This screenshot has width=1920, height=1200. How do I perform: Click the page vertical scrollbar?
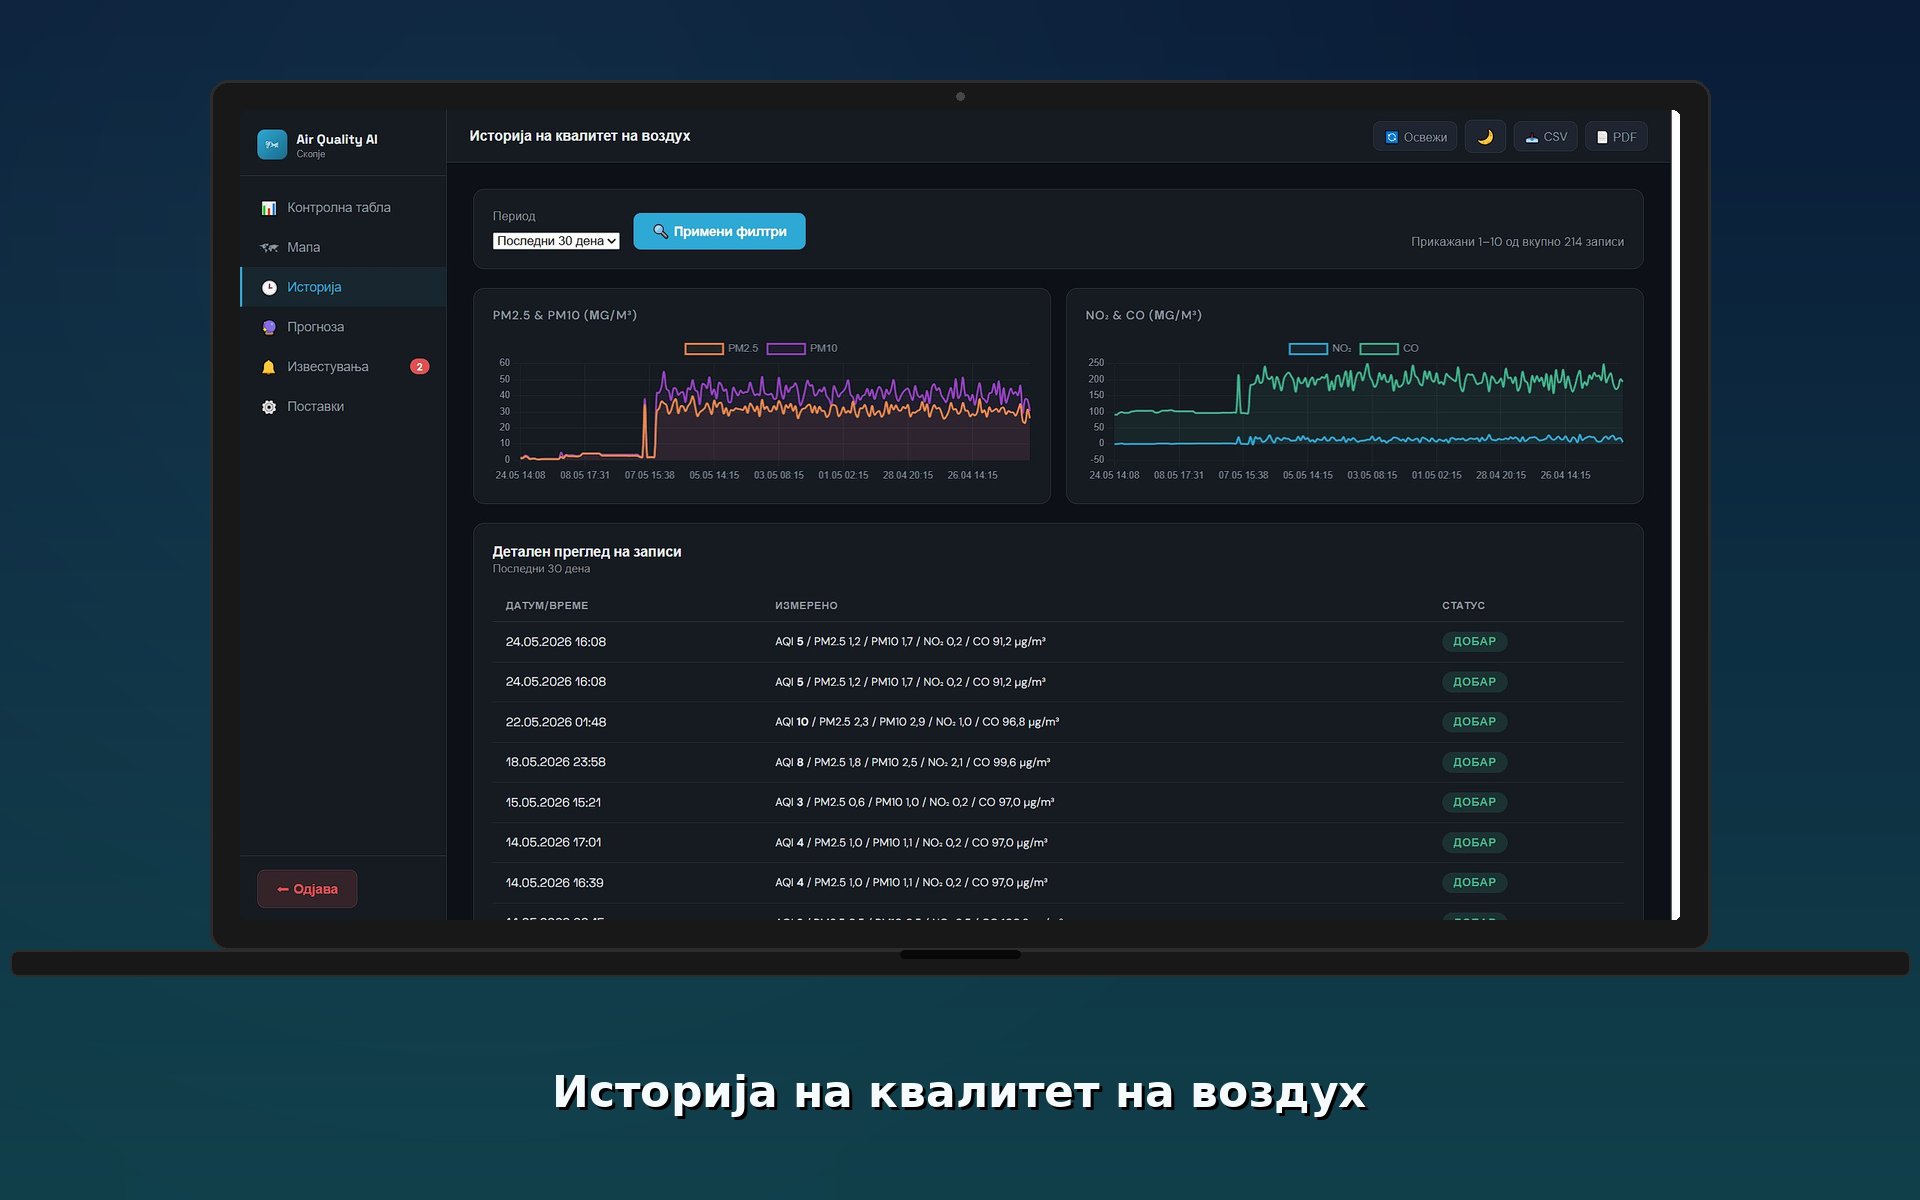coord(1675,514)
